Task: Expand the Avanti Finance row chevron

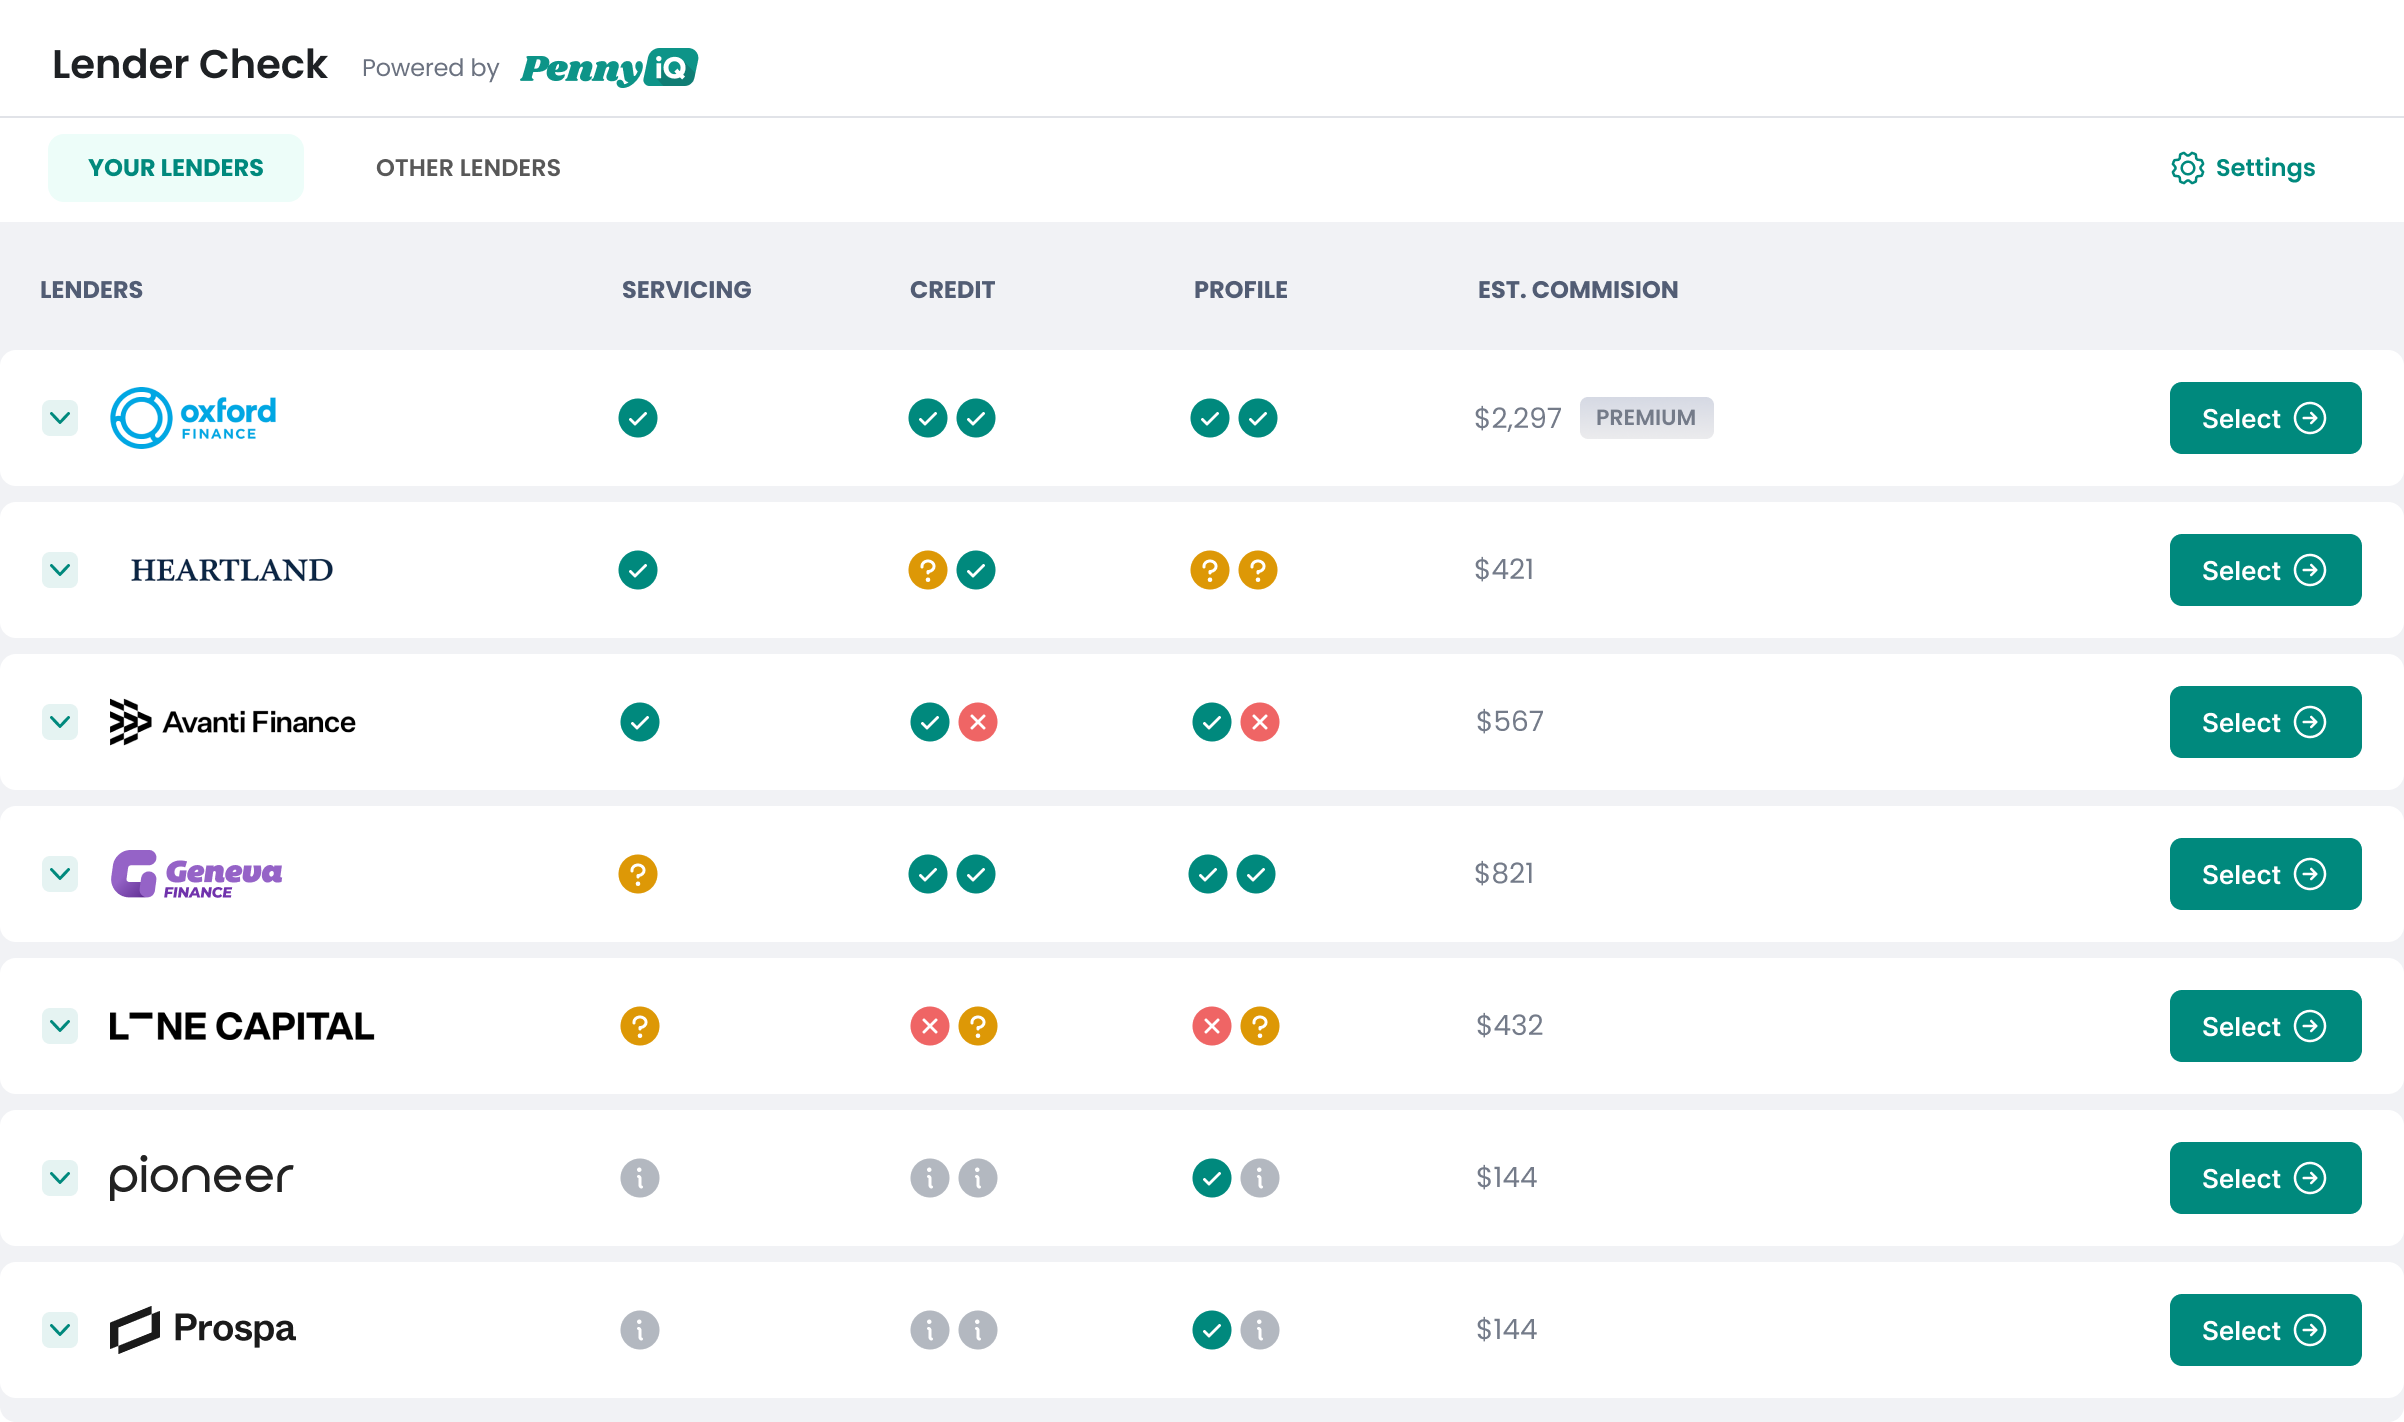Action: click(60, 722)
